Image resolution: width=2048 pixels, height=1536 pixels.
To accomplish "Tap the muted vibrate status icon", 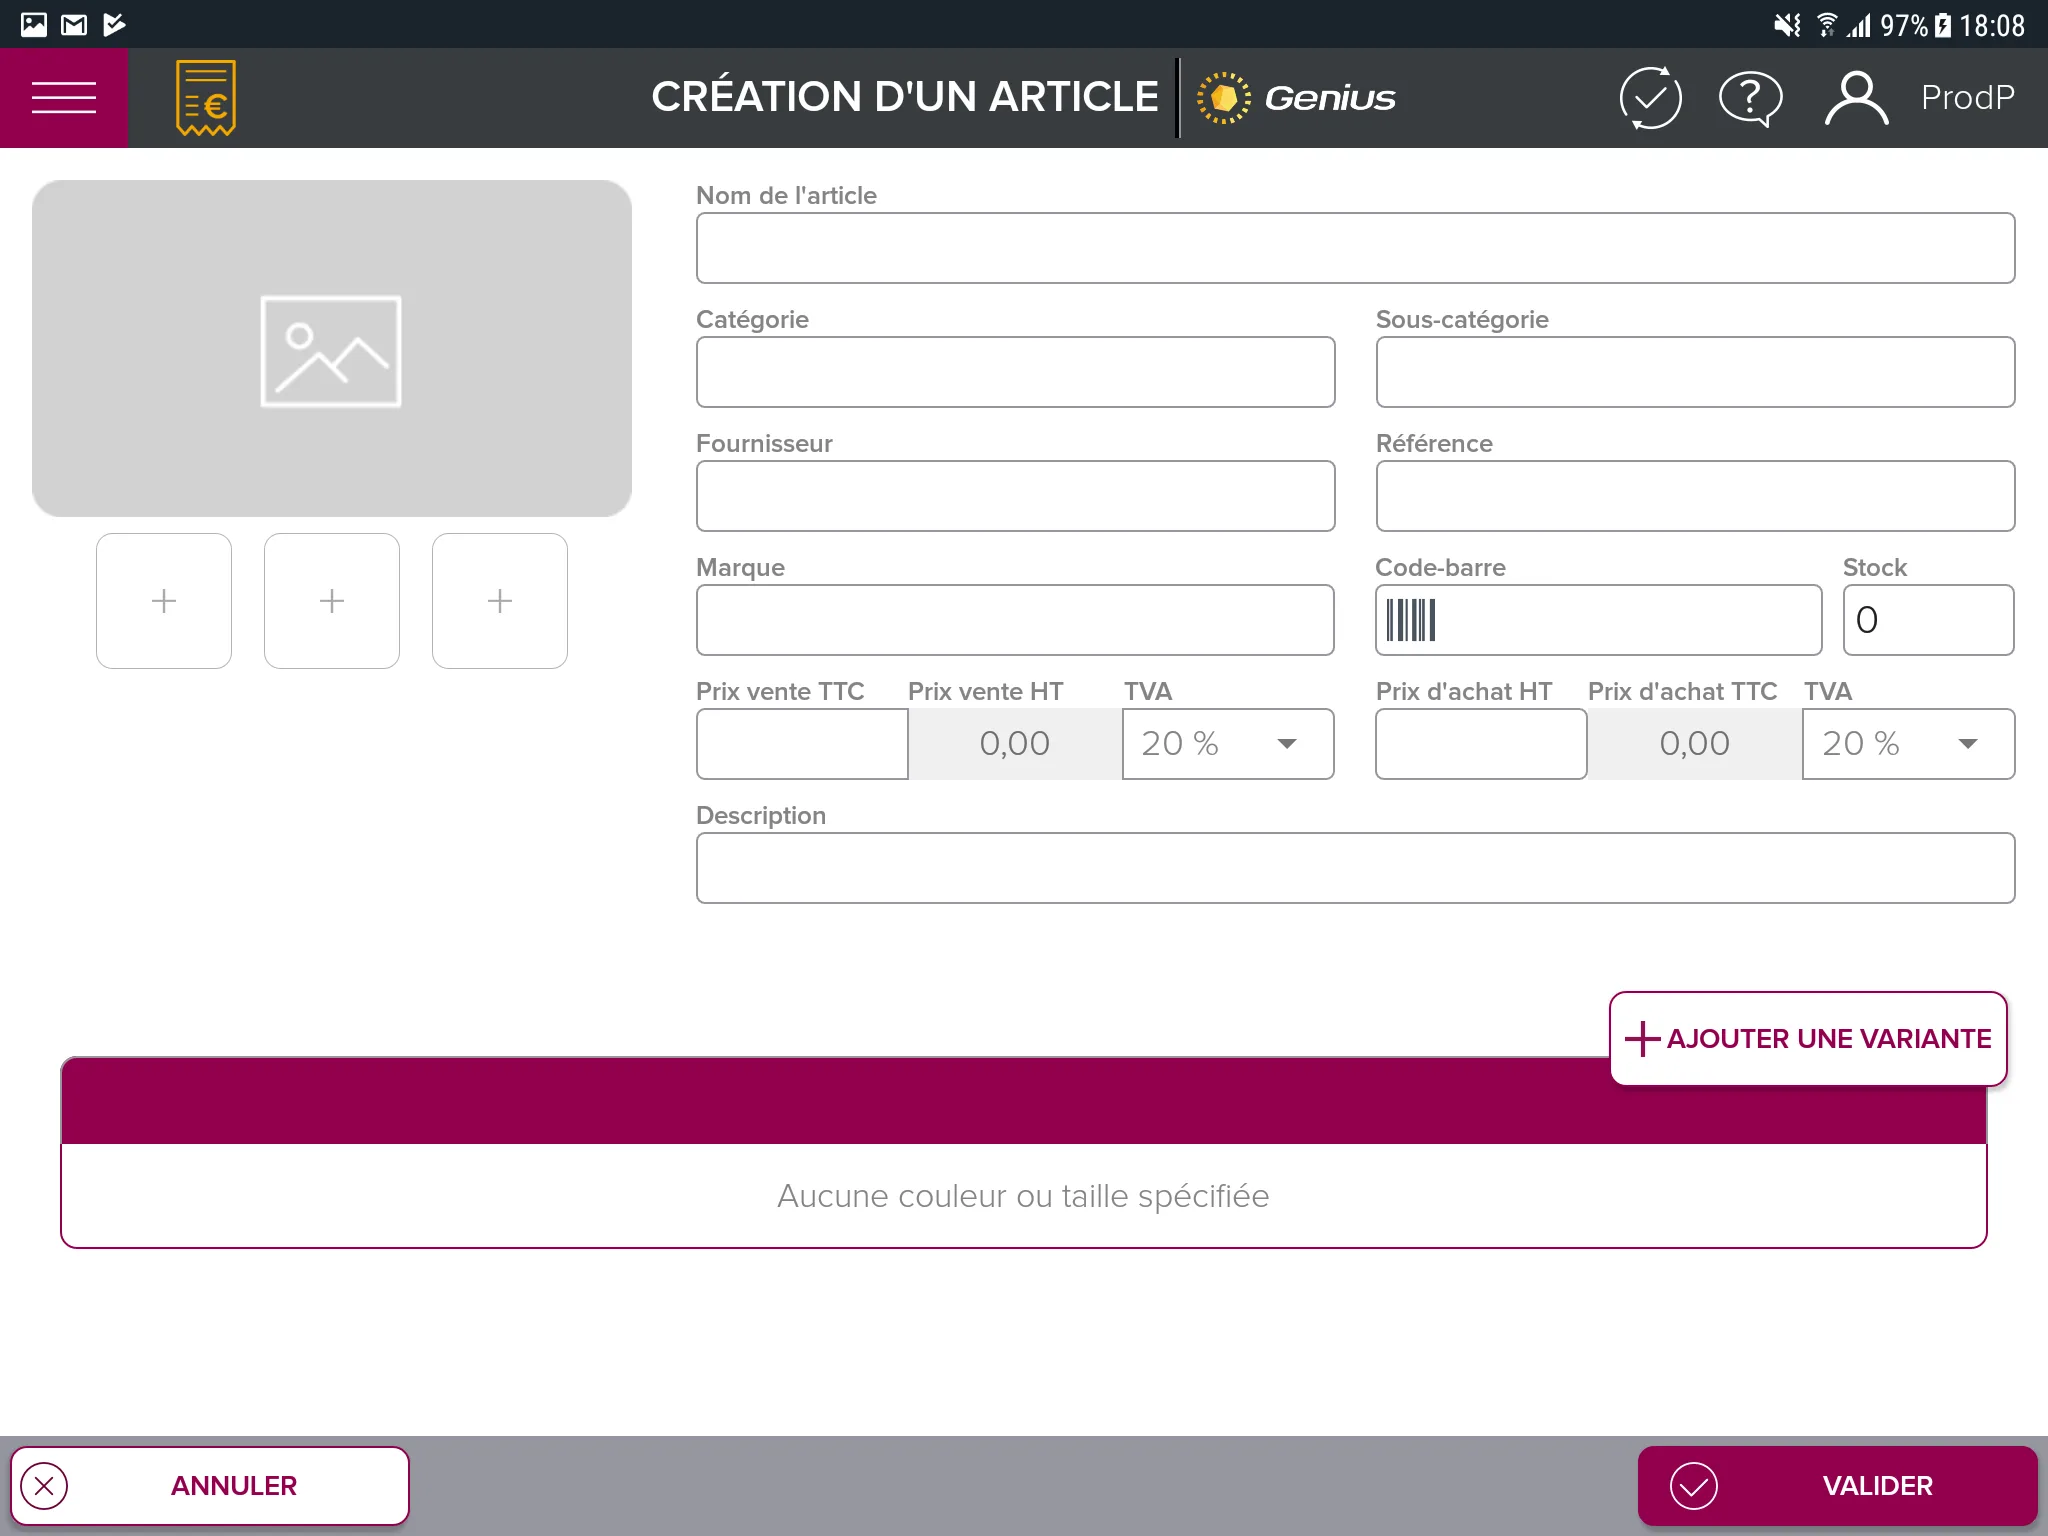I will pos(1787,24).
